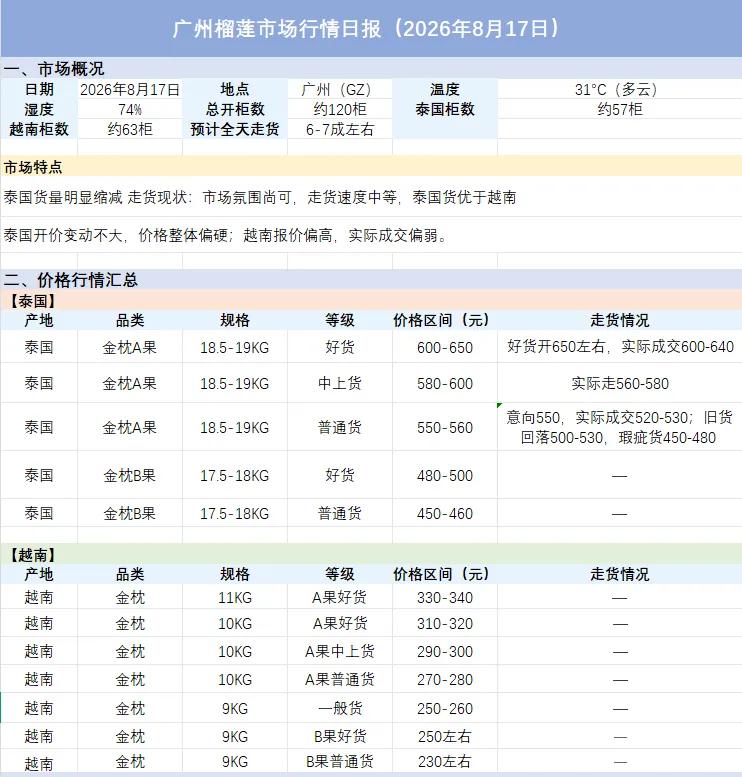Click the '金枕B果' cell in the 480-500 row
This screenshot has height=777, width=742.
(130, 476)
